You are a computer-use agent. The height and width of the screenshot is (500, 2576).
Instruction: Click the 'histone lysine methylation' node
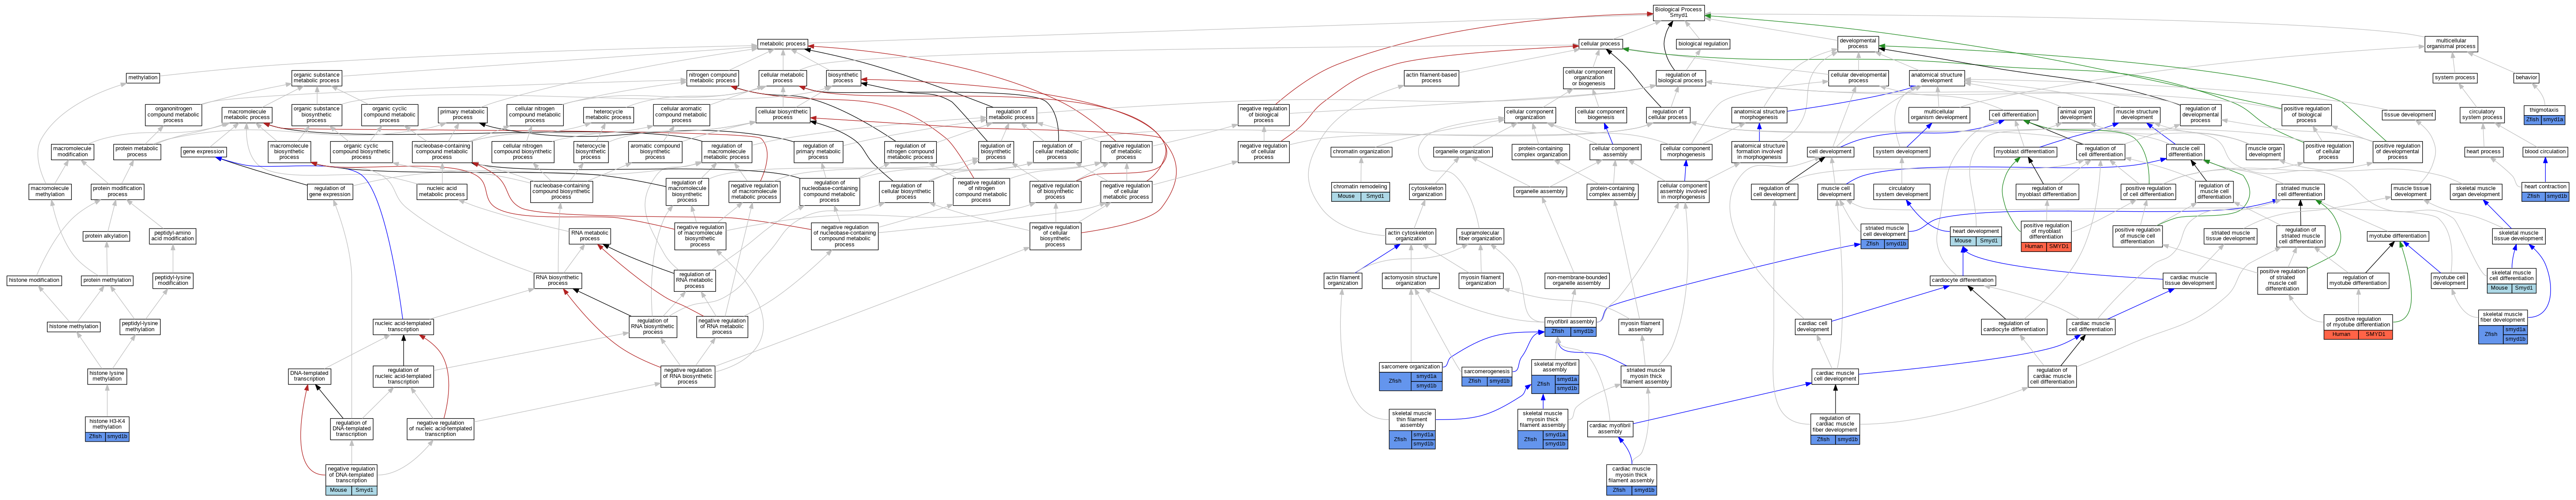pyautogui.click(x=107, y=376)
